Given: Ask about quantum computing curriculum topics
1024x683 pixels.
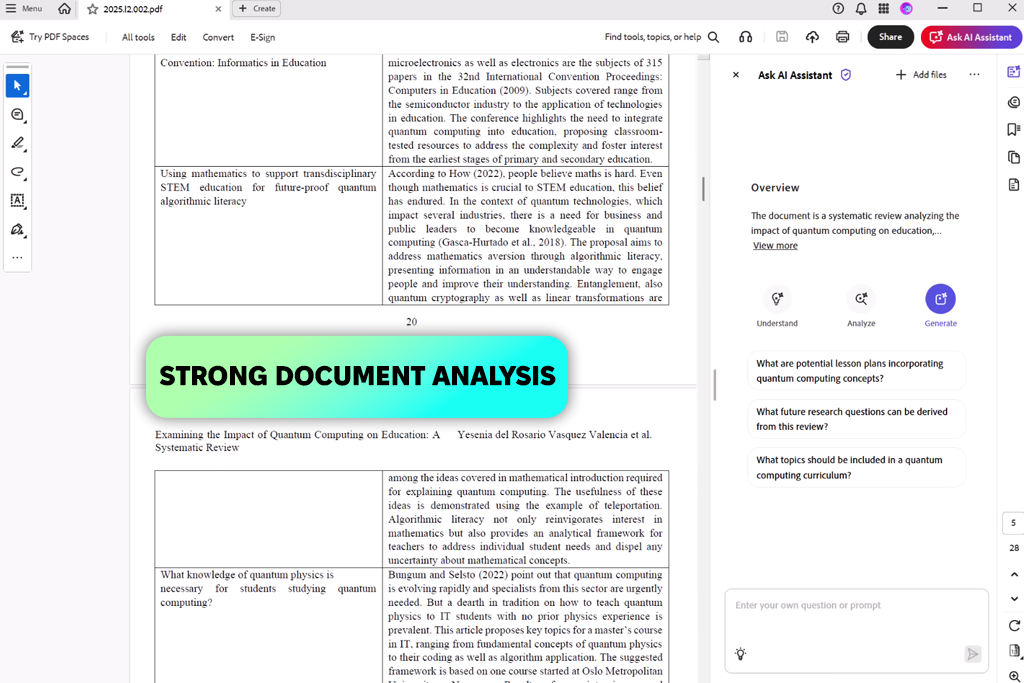Looking at the screenshot, I should (856, 468).
